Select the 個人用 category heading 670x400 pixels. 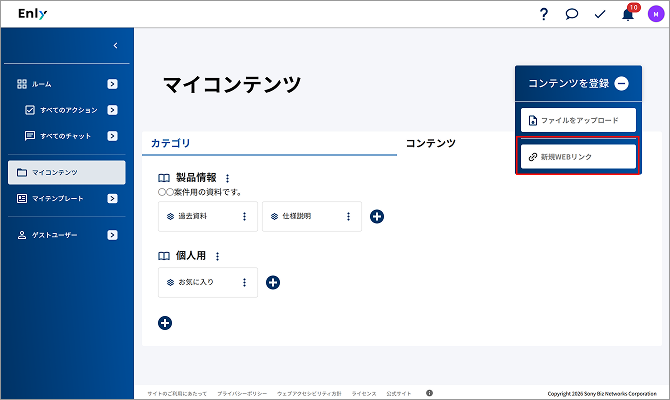click(191, 256)
